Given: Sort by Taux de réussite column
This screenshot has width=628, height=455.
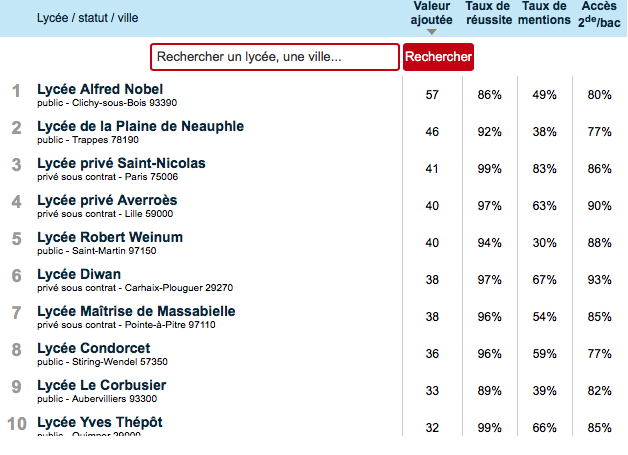Looking at the screenshot, I should pos(489,13).
